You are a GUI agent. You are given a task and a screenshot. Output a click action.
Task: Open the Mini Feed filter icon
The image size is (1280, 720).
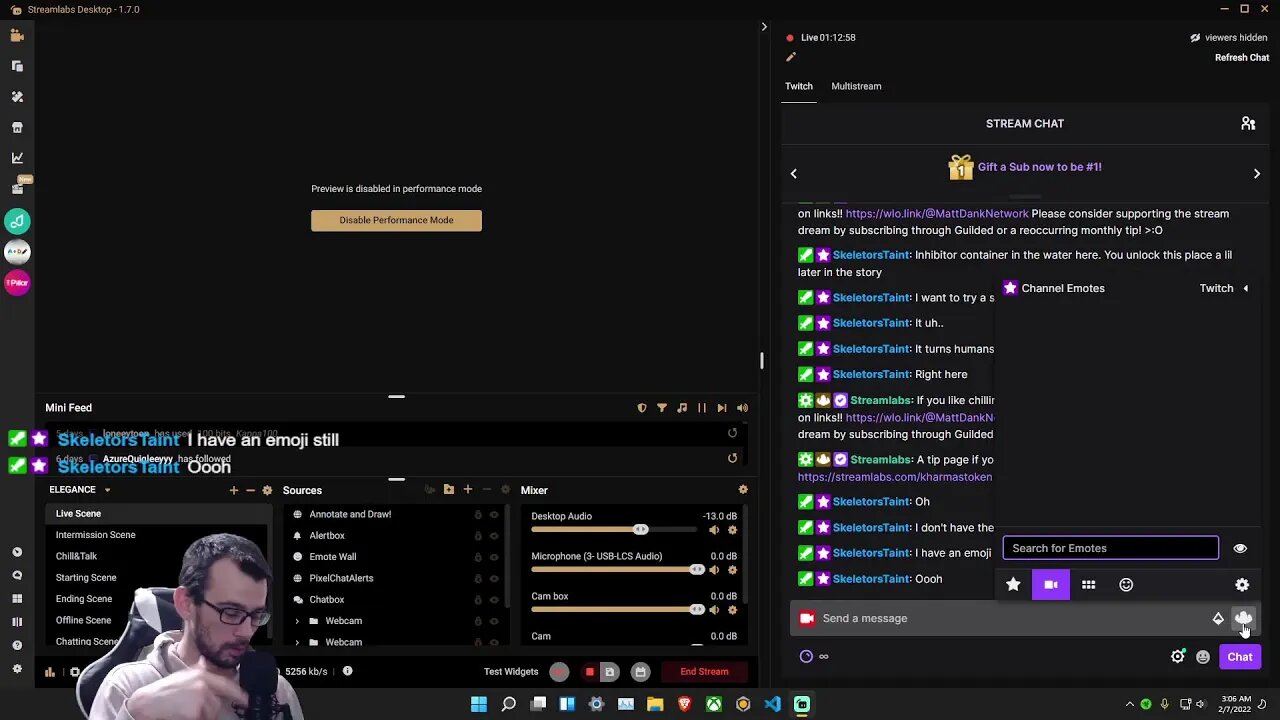tap(662, 408)
